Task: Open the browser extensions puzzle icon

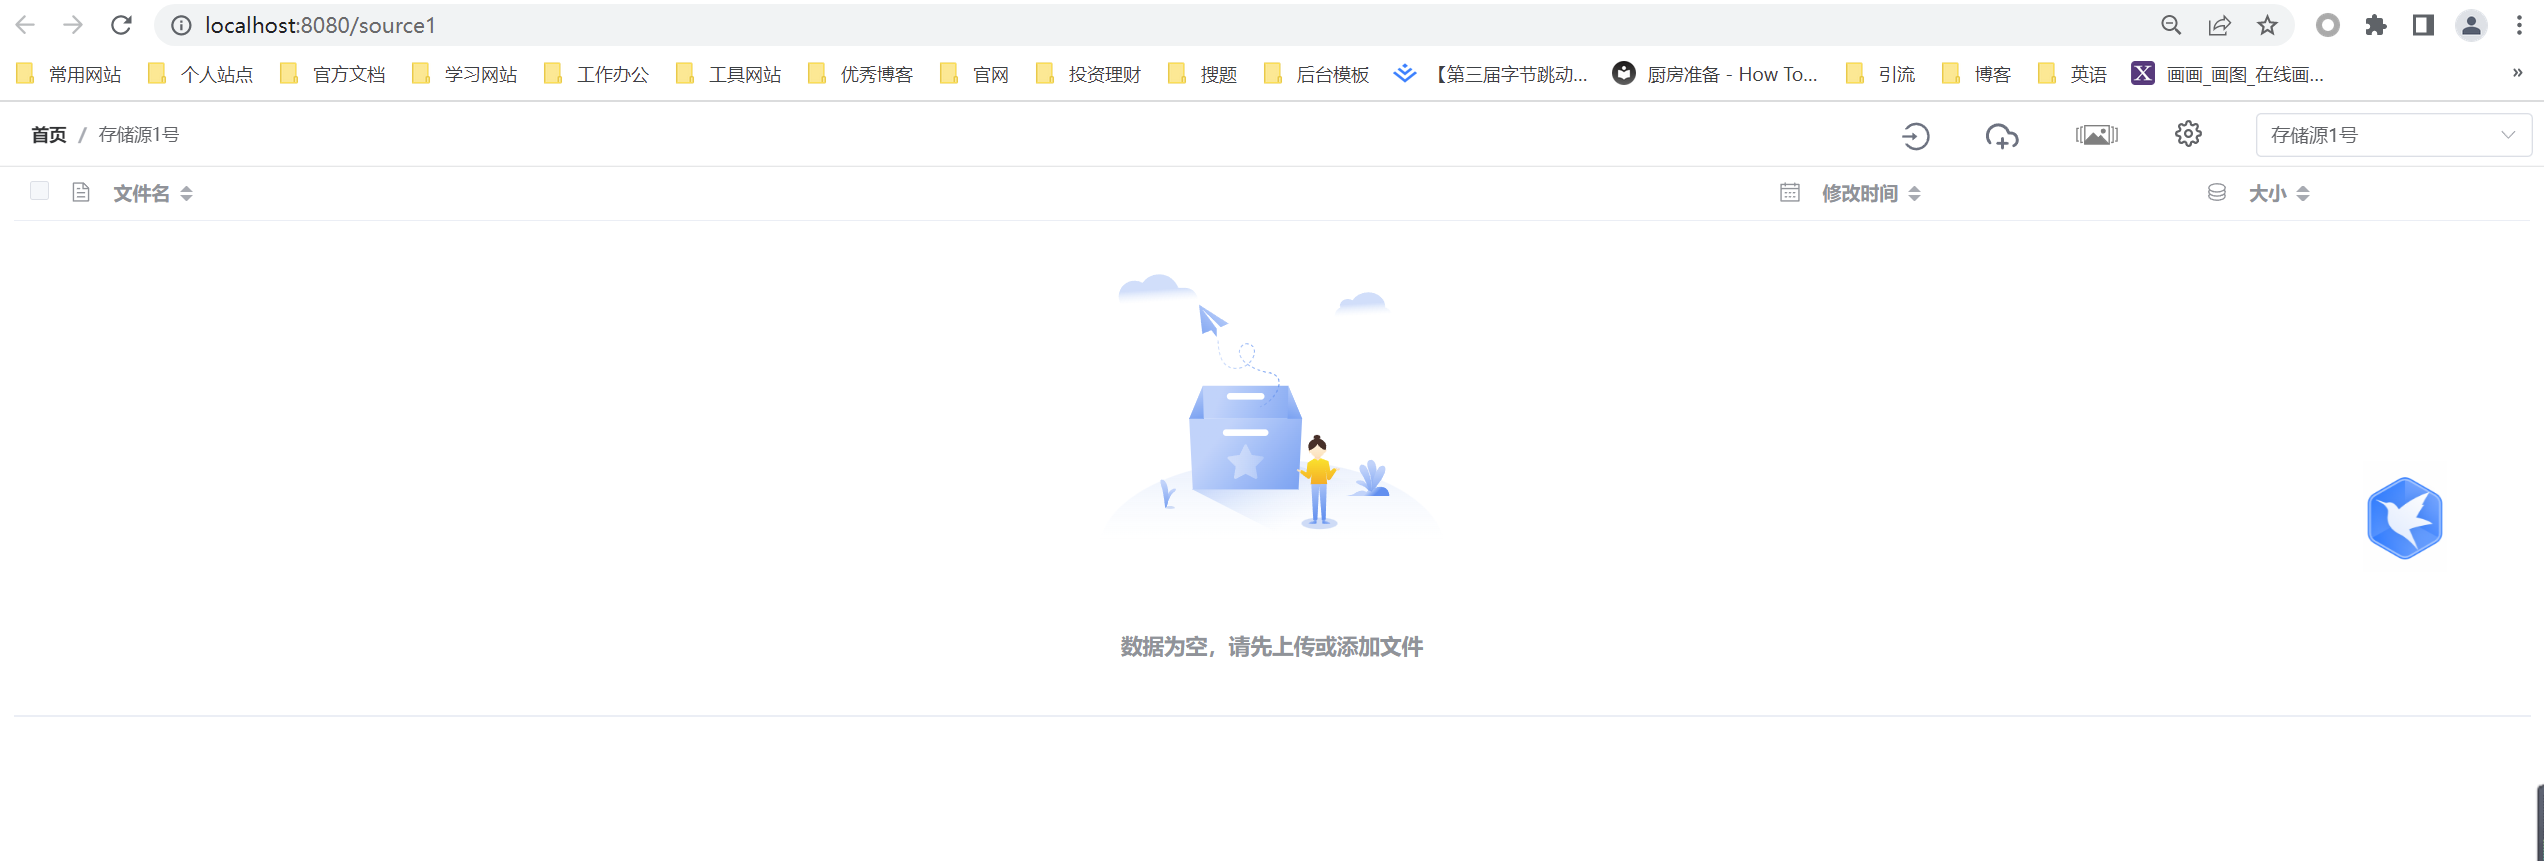Action: click(2375, 25)
